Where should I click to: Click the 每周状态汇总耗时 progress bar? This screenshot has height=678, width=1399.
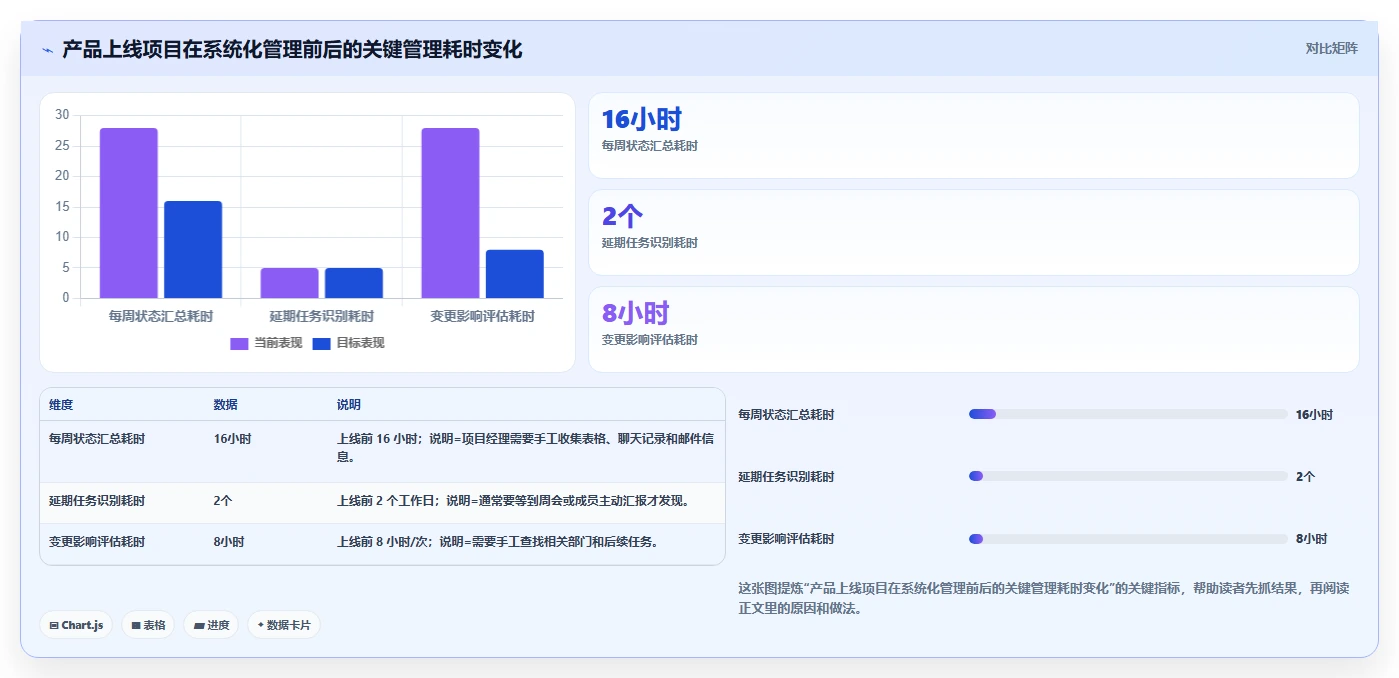tap(1128, 414)
